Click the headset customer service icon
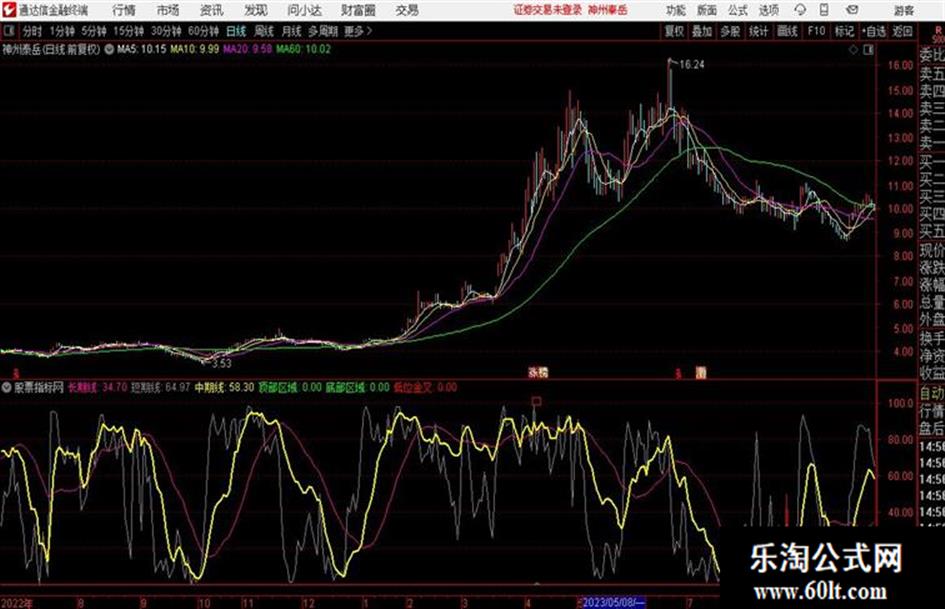Viewport: 945px width, 609px height. (x=800, y=10)
